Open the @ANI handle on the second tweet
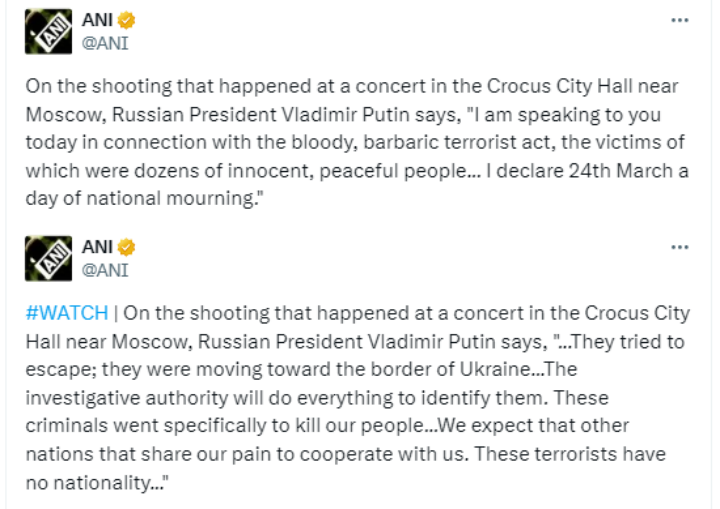Screen dimensions: 720x509 tap(105, 270)
